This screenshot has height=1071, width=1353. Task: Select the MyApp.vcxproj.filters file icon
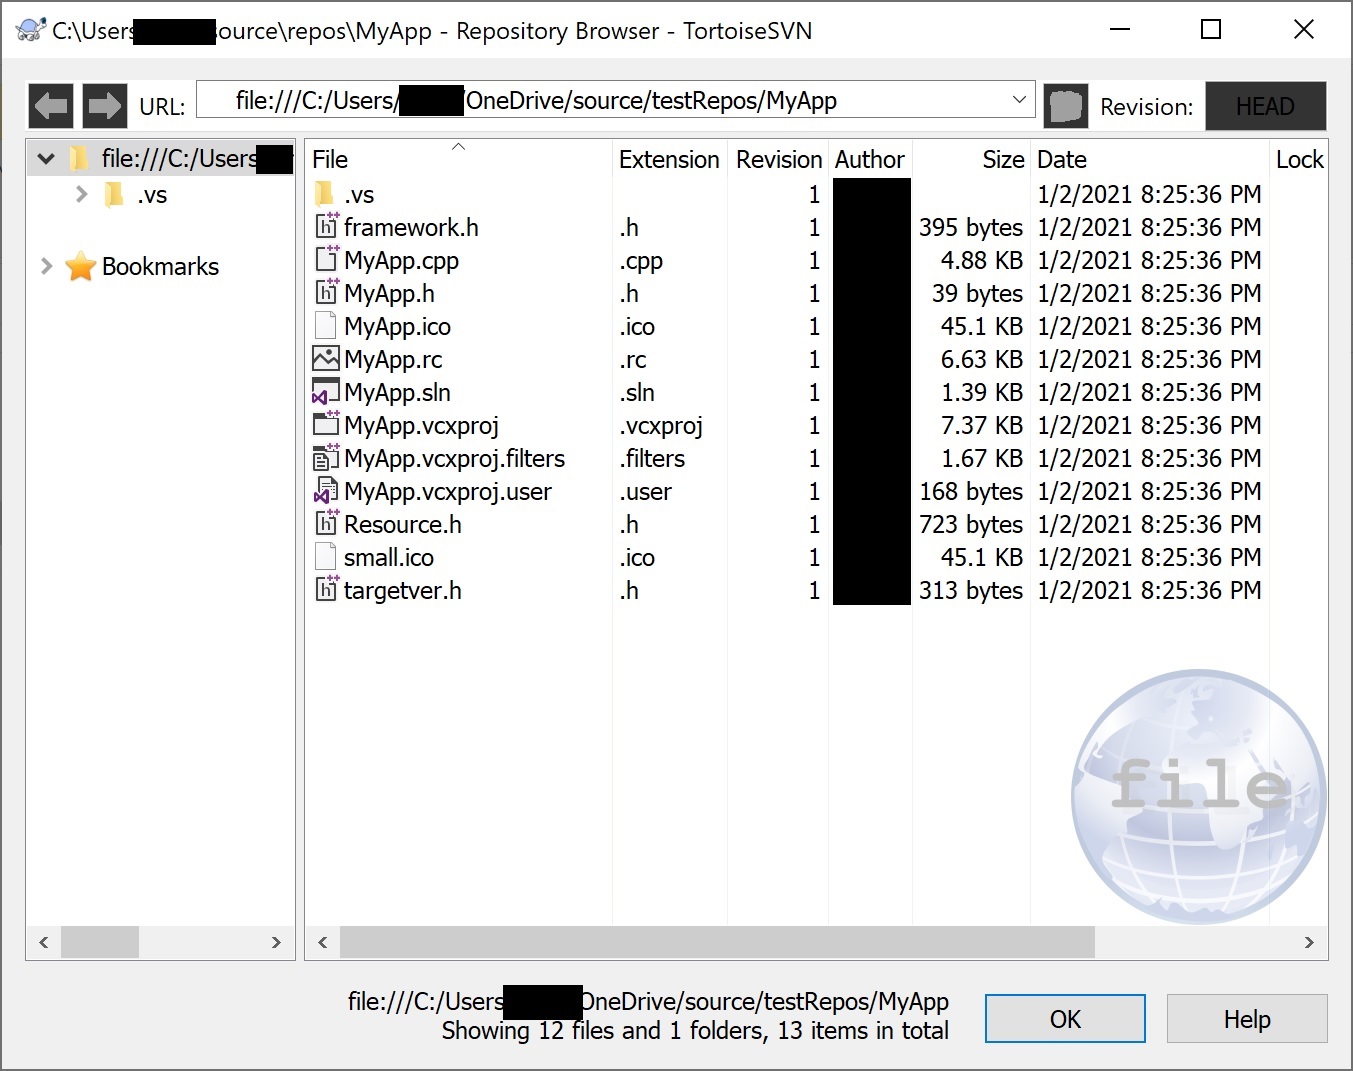325,459
